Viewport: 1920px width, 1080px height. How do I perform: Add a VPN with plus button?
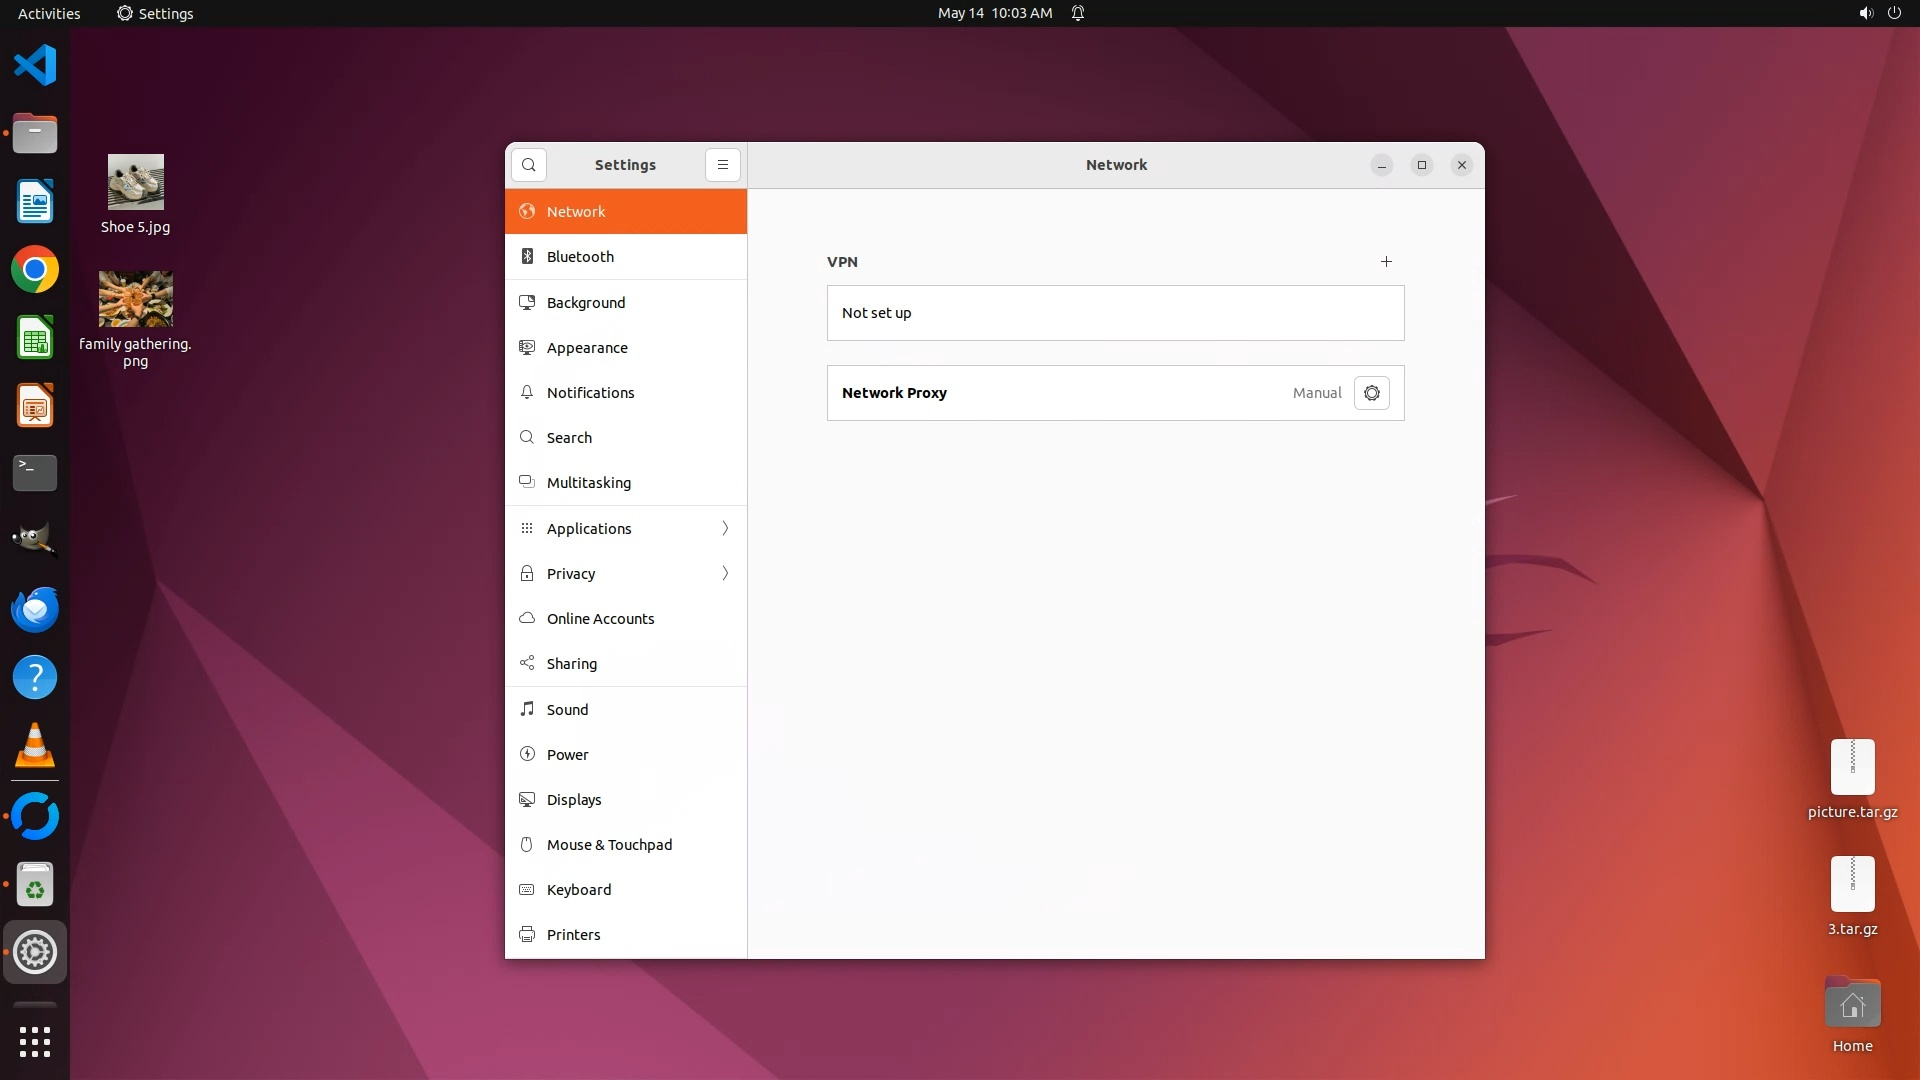(x=1386, y=262)
